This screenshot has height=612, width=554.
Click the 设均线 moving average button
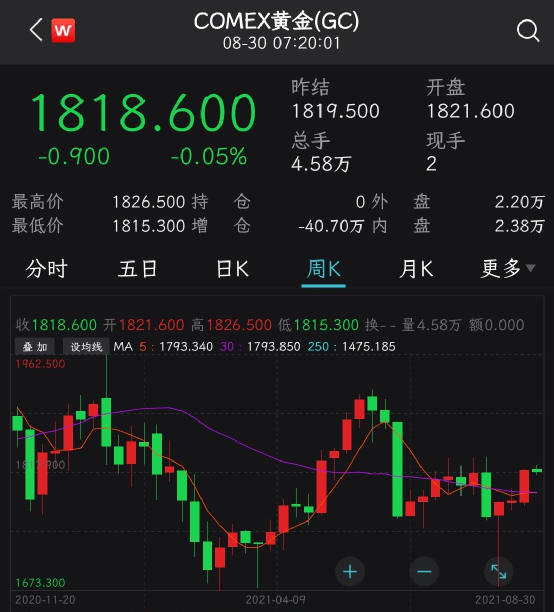click(x=86, y=347)
